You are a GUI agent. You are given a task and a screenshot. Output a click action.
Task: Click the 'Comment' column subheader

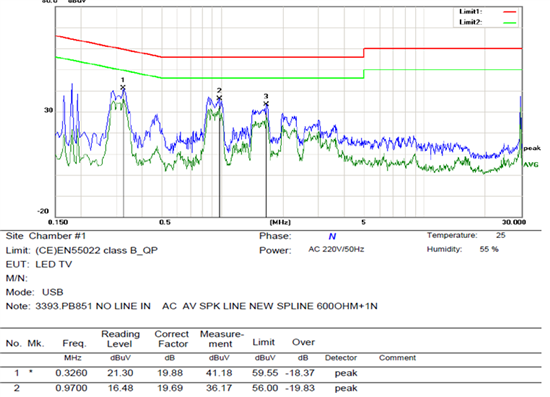(x=397, y=358)
